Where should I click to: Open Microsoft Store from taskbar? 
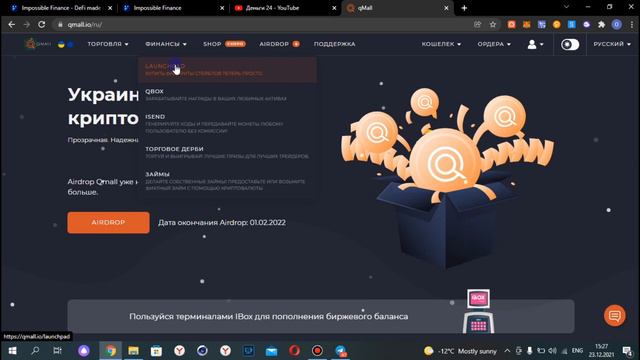click(x=156, y=351)
